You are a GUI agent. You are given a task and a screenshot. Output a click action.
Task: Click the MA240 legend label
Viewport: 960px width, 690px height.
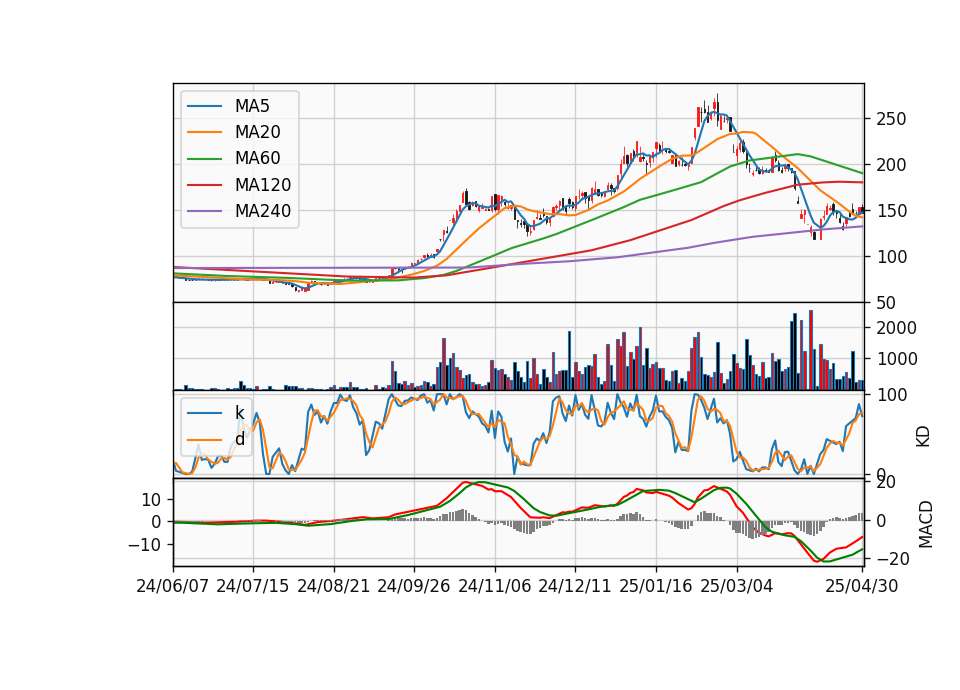tap(263, 211)
